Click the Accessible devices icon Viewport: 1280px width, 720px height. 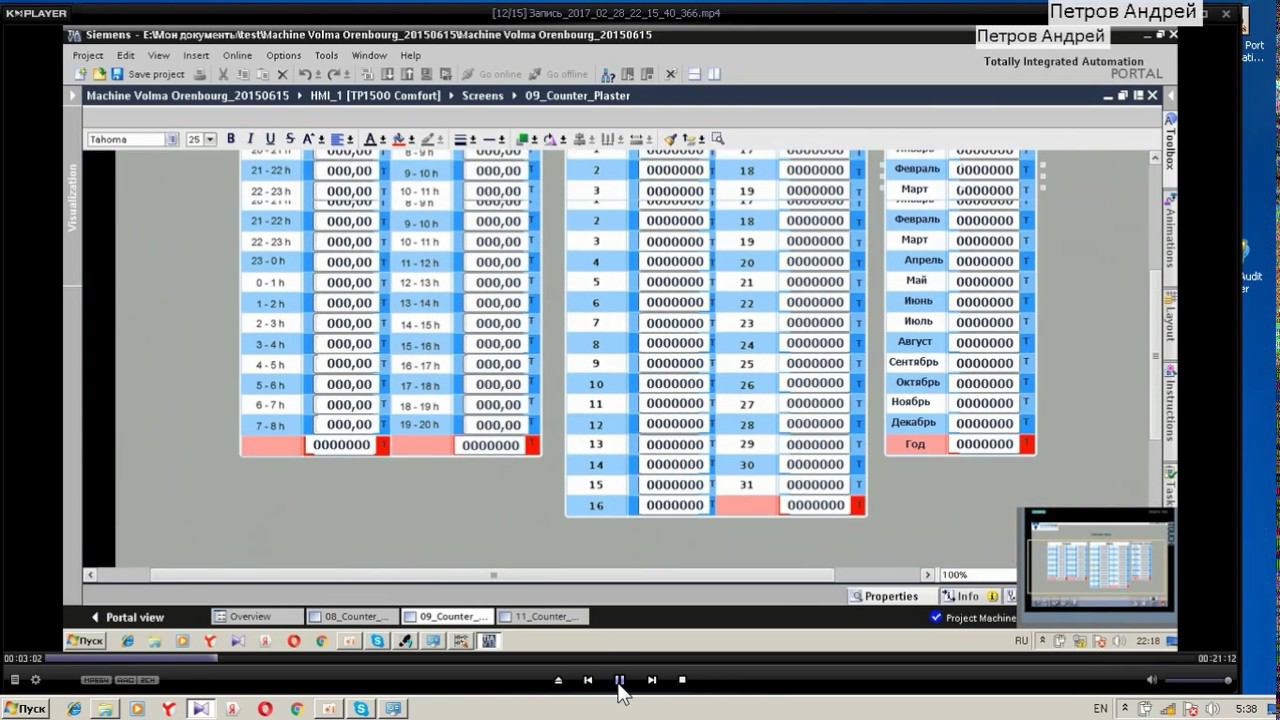[x=608, y=74]
